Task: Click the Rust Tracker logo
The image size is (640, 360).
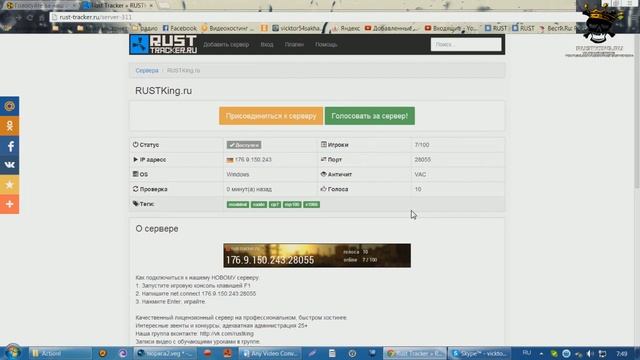Action: pyautogui.click(x=164, y=44)
